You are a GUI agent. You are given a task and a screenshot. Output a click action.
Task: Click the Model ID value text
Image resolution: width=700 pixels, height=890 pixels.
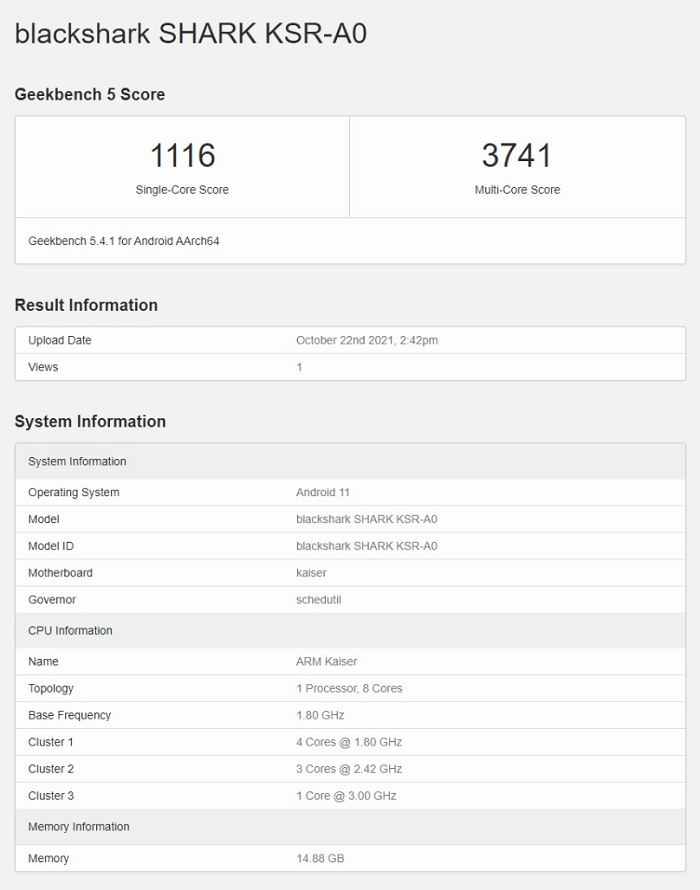(x=366, y=546)
